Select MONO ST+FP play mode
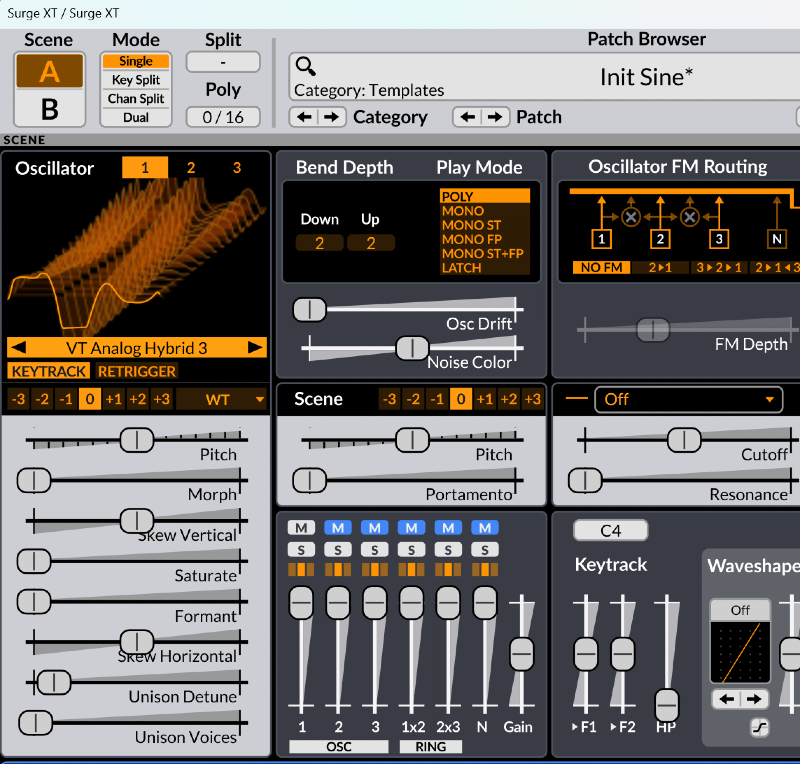800x764 pixels. pyautogui.click(x=483, y=254)
